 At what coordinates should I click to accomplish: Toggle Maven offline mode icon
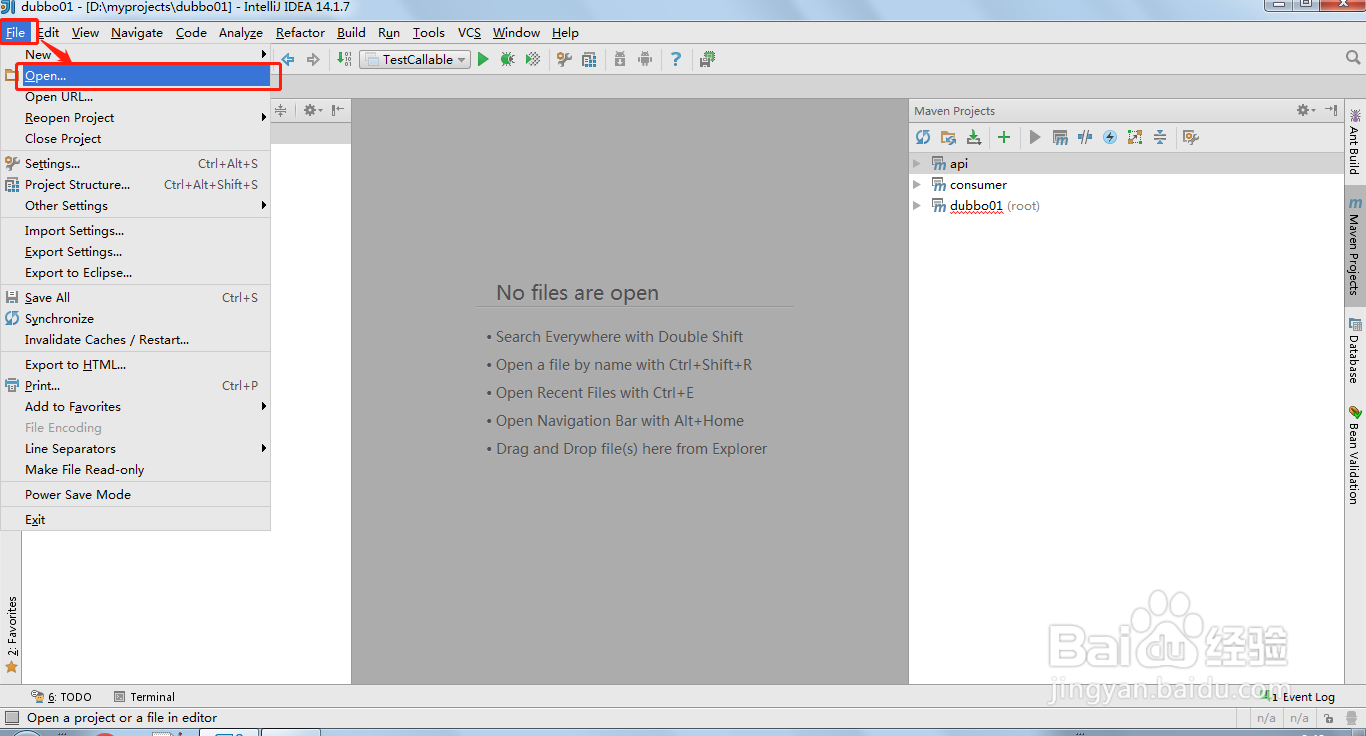(1085, 137)
